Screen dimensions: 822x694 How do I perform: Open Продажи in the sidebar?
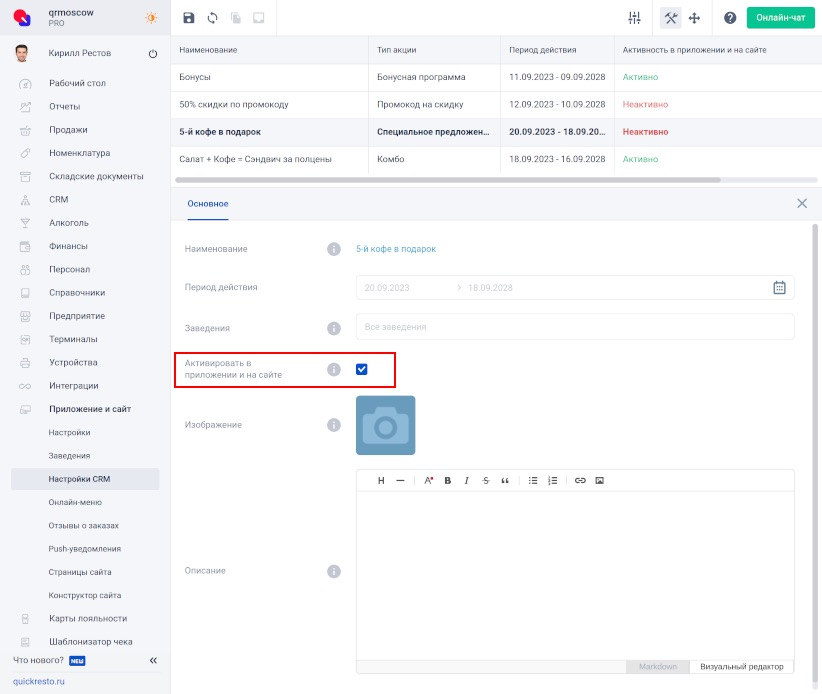[68, 129]
